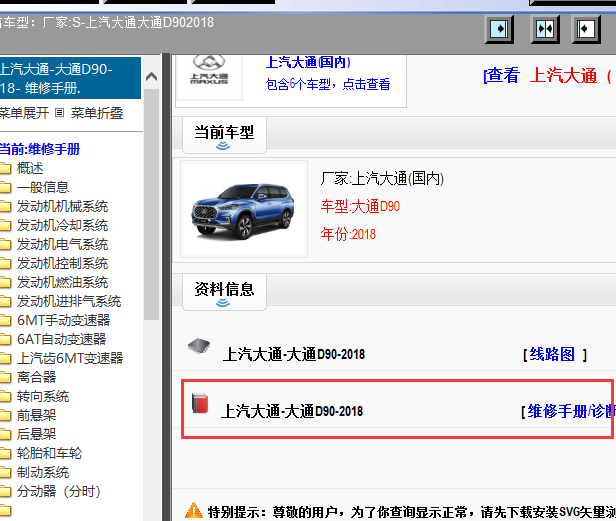Select the 上汽大通-大通D90-18-维修手册 header
Screen dimensions: 616x521
coord(70,78)
